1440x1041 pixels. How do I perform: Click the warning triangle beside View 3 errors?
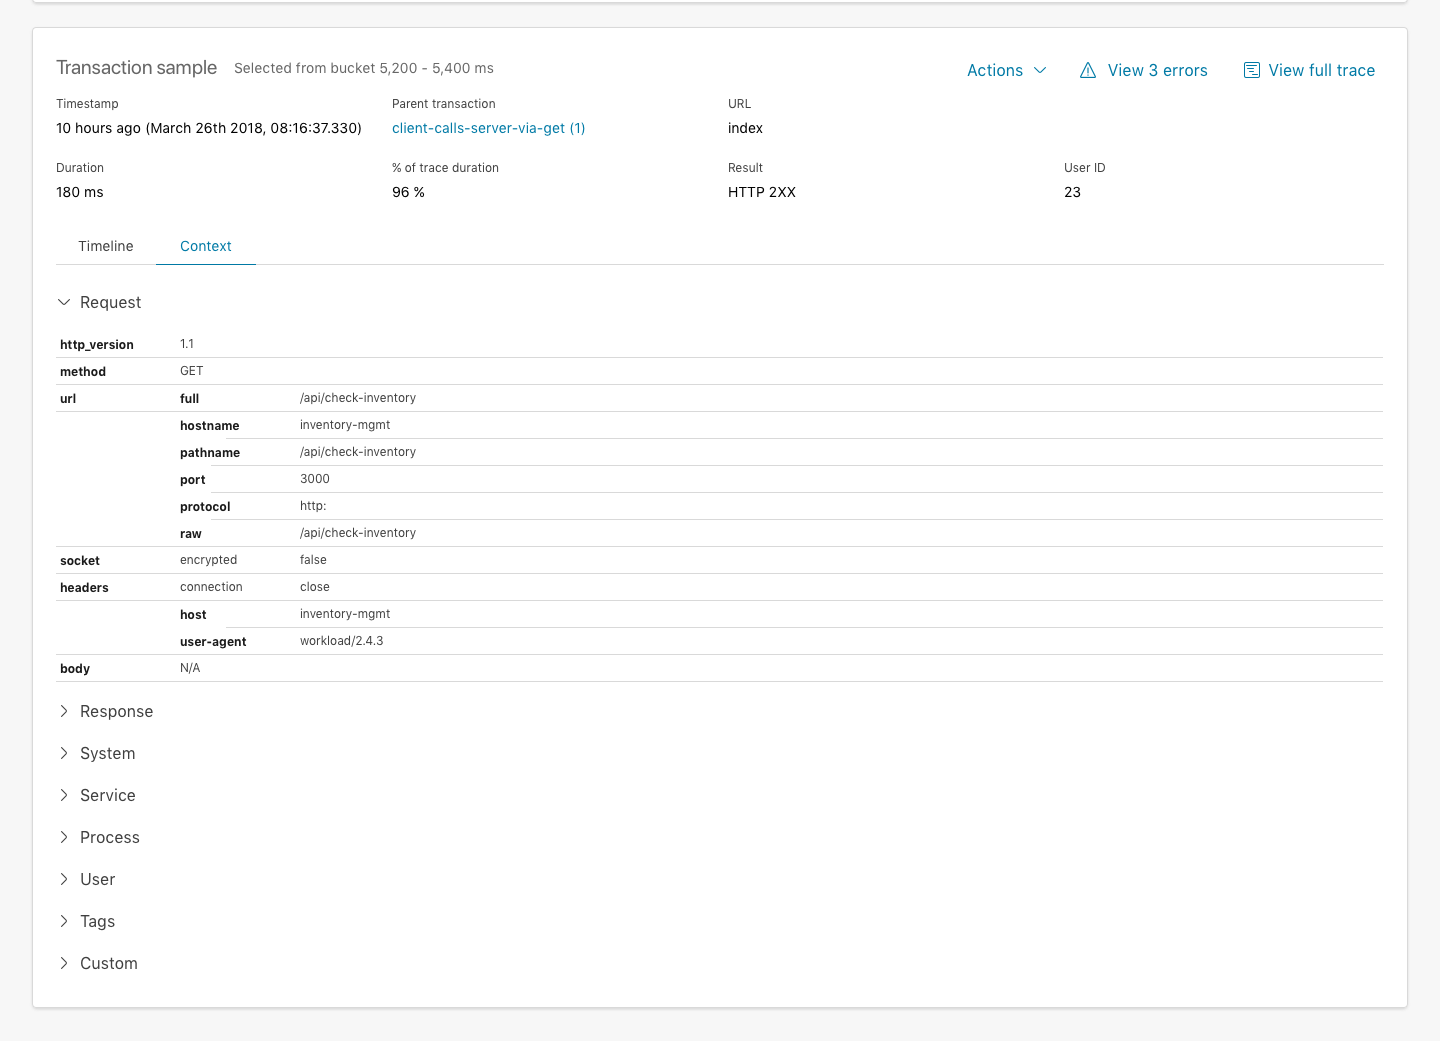(x=1088, y=70)
